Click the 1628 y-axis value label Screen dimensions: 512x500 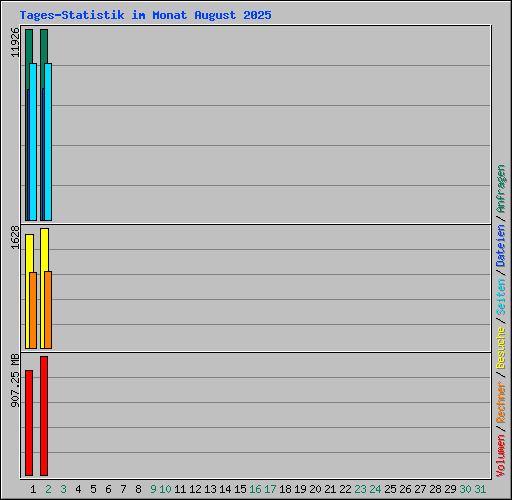(x=15, y=237)
